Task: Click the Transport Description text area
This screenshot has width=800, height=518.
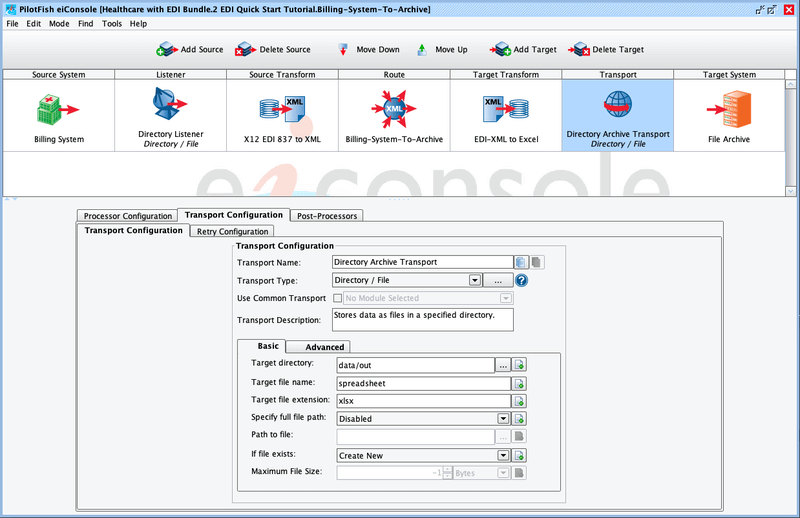Action: point(422,319)
